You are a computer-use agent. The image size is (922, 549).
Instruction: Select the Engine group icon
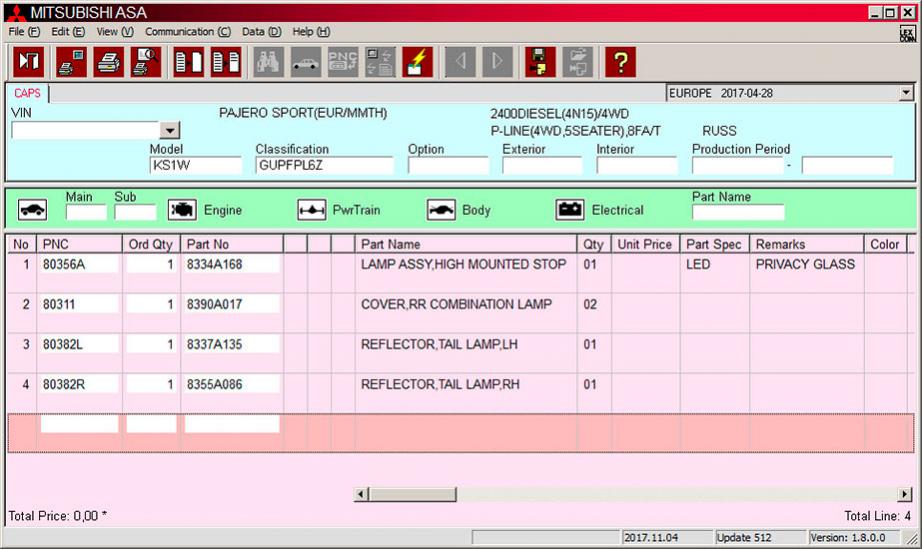[182, 210]
